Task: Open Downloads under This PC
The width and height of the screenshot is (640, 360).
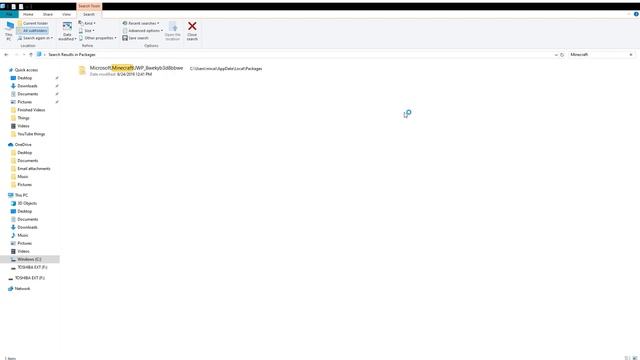Action: tap(27, 227)
